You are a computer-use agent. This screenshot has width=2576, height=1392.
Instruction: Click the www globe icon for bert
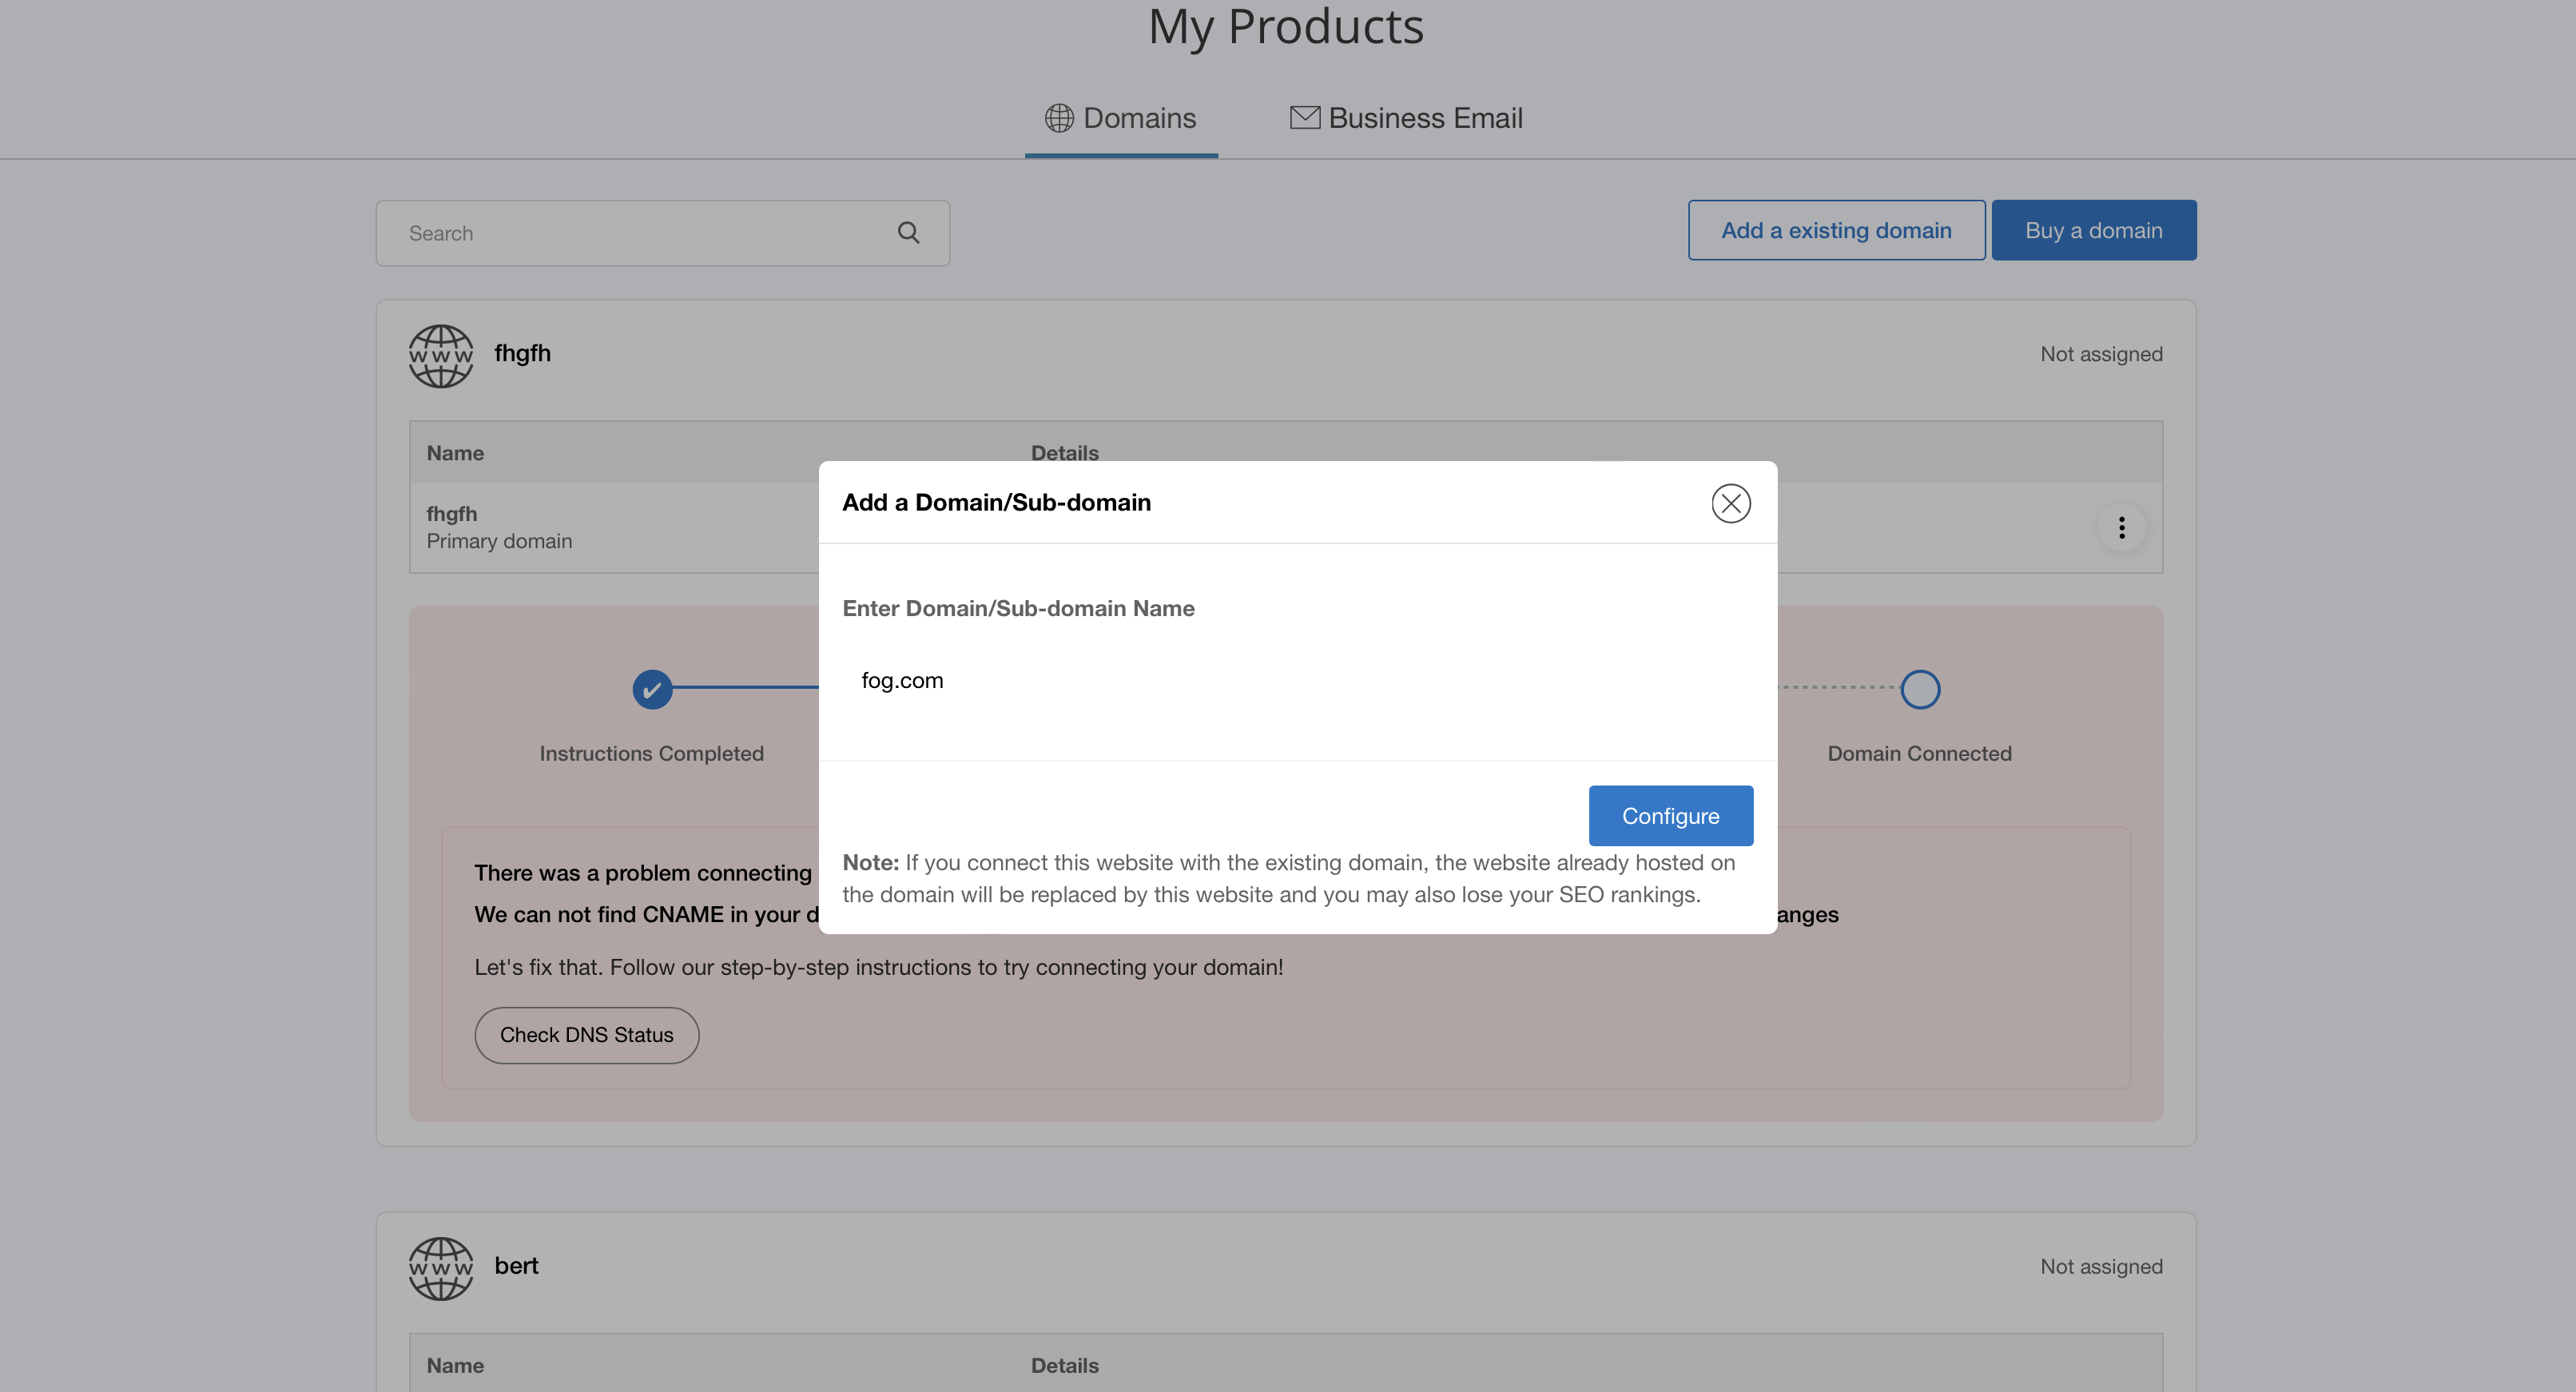point(441,1268)
